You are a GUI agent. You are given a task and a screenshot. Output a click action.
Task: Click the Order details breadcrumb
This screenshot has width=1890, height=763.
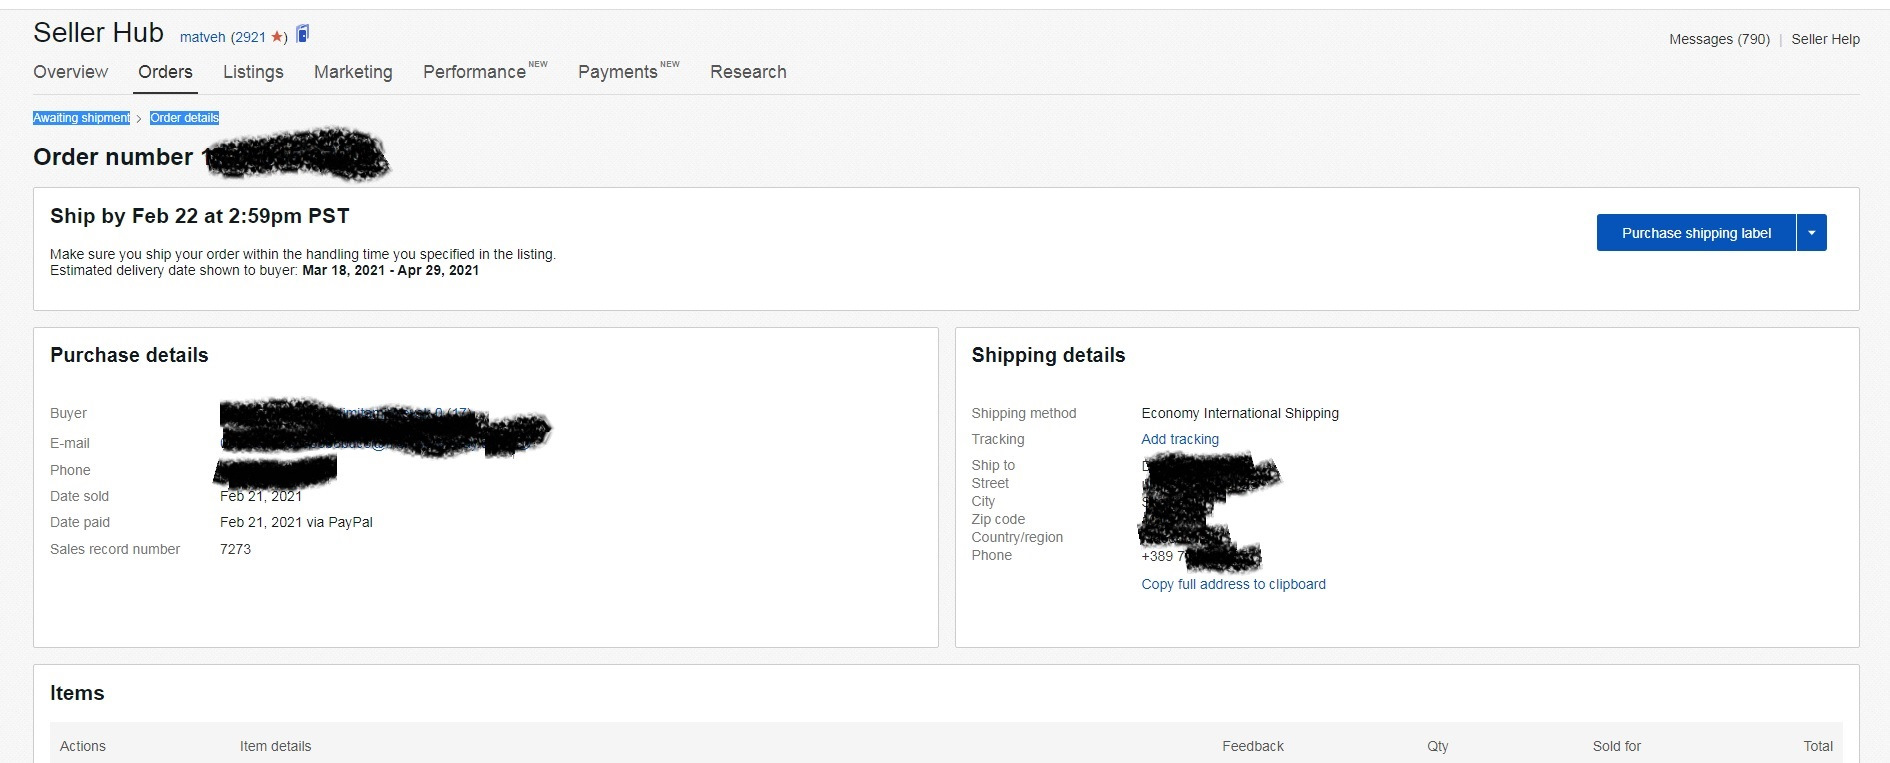(184, 118)
